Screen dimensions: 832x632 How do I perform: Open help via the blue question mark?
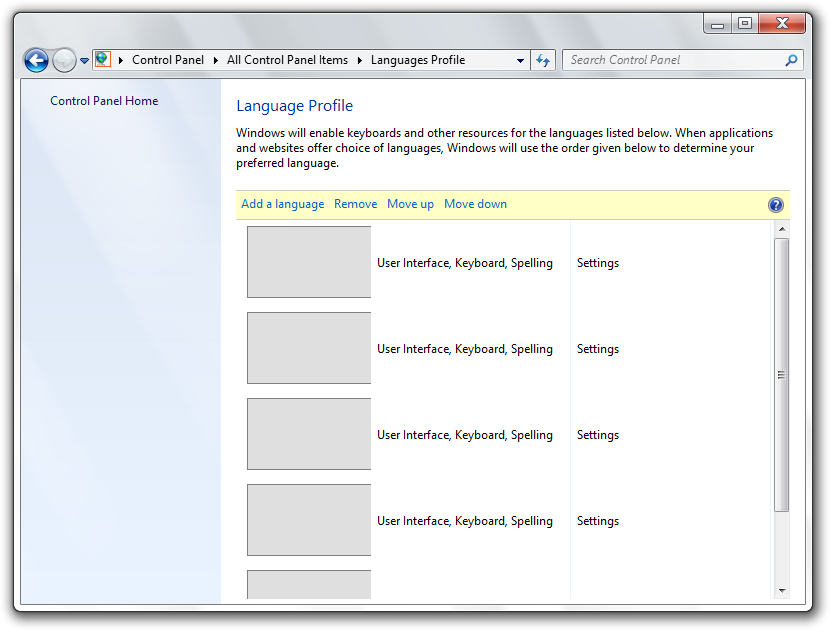pos(776,205)
